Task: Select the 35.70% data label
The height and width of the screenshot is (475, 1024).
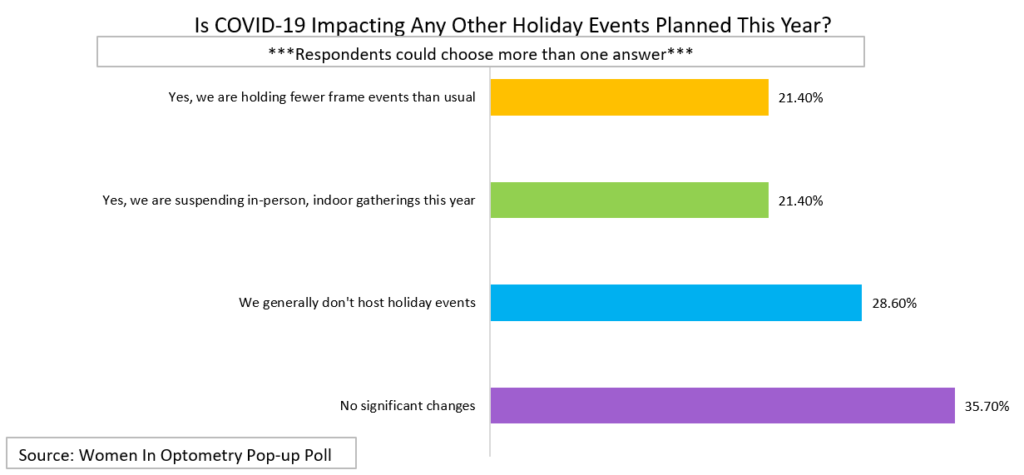Action: tap(986, 406)
